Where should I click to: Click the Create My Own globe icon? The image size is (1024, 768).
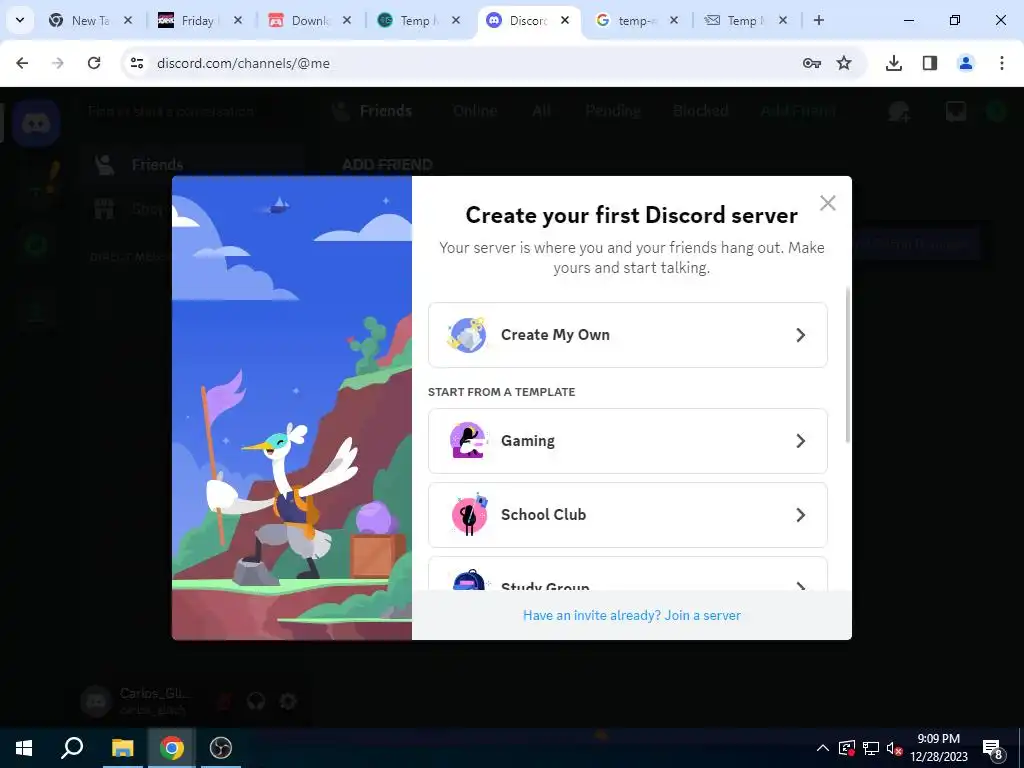467,335
